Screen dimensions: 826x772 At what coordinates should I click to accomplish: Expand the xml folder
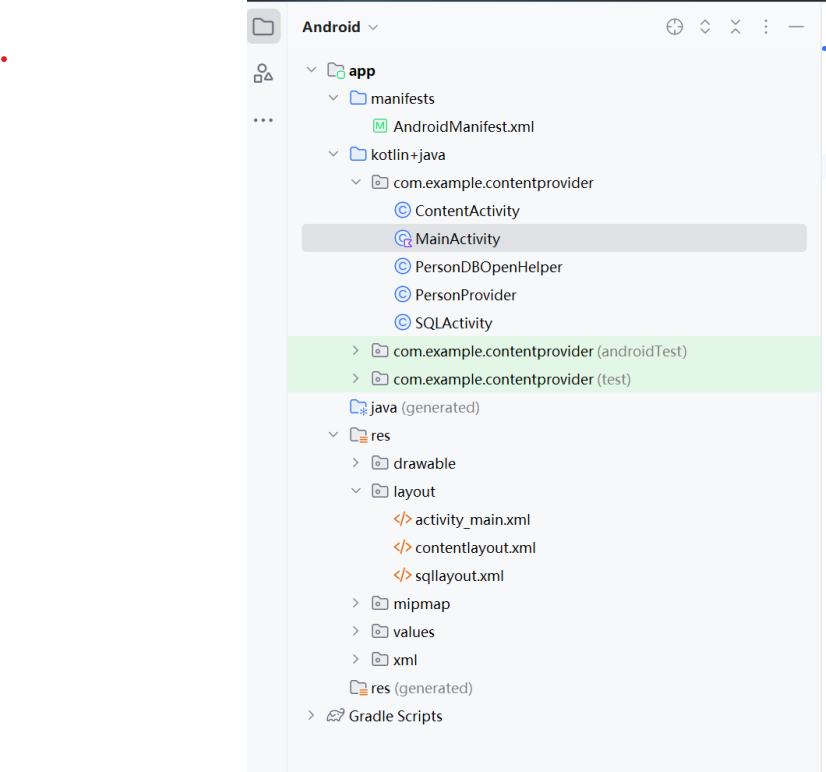pos(356,659)
